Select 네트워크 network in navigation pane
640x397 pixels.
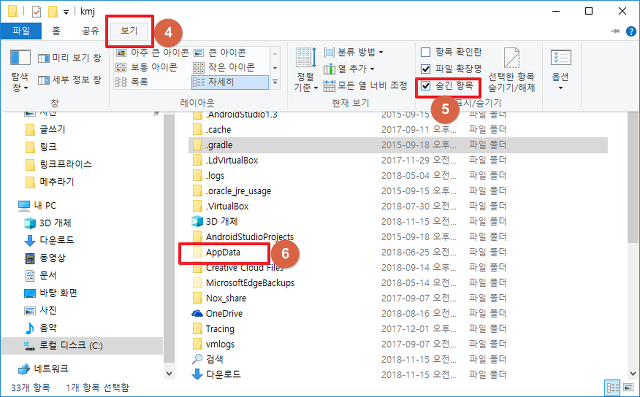[x=43, y=369]
